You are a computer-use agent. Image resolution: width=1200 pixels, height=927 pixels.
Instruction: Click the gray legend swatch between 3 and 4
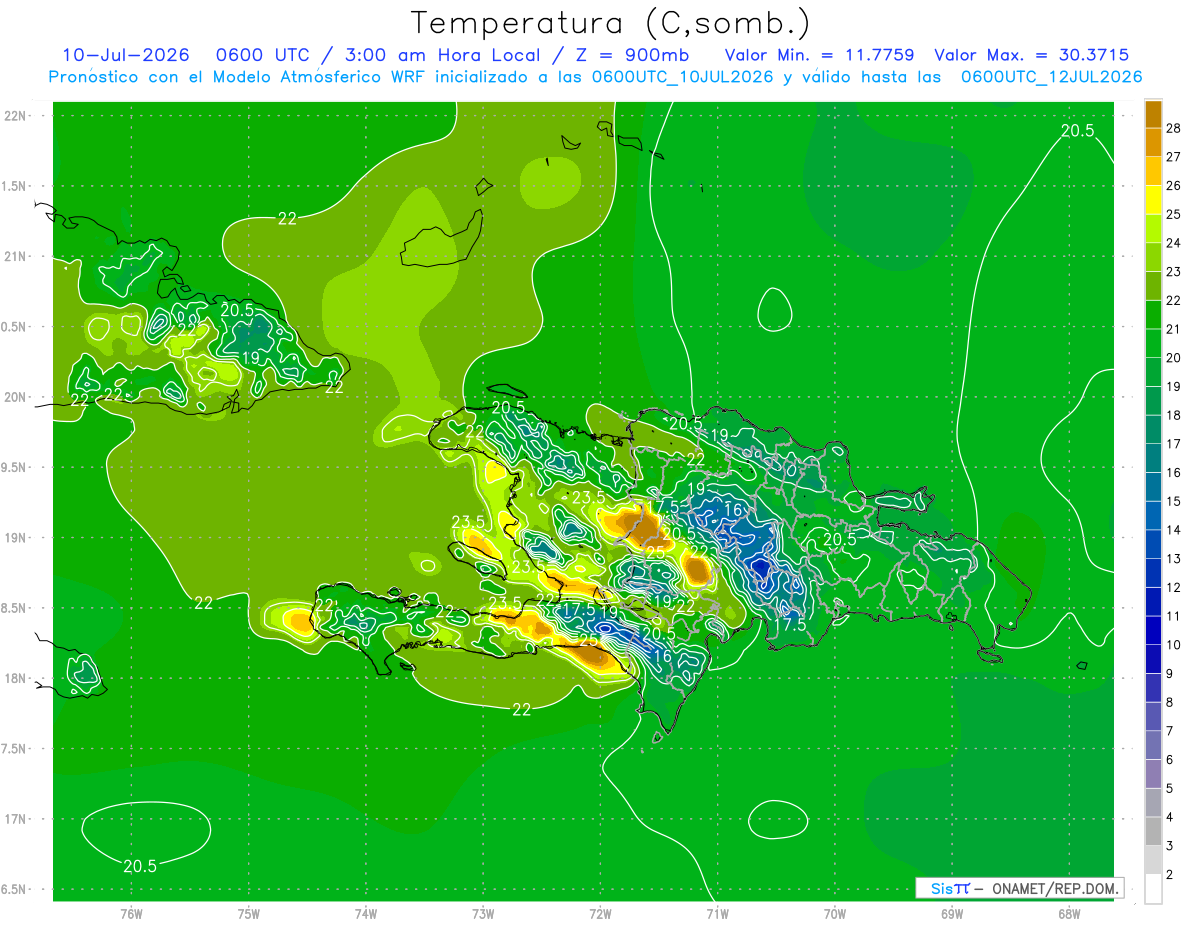1153,832
